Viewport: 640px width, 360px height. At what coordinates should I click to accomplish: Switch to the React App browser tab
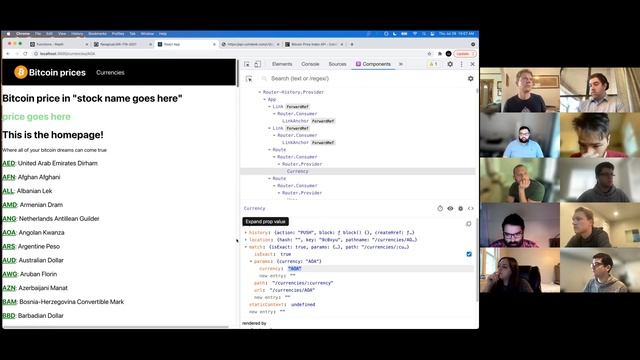(186, 44)
